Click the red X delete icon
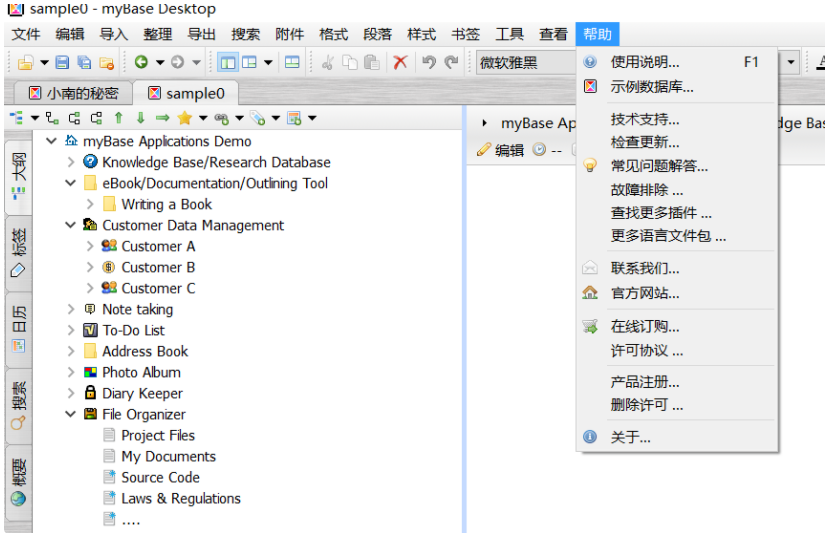Image resolution: width=831 pixels, height=533 pixels. [400, 63]
